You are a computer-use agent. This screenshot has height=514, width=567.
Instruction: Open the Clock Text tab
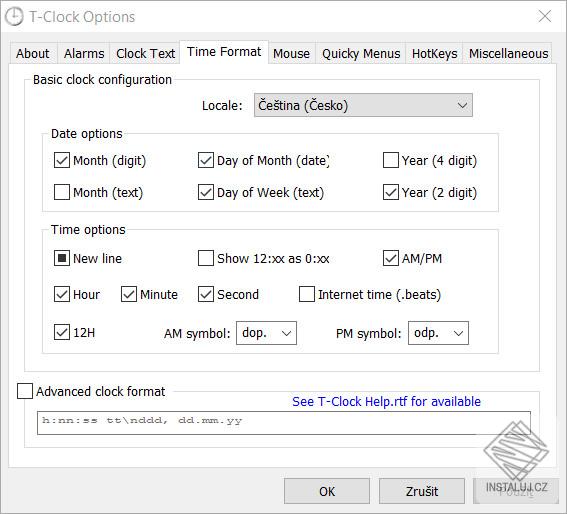[145, 54]
